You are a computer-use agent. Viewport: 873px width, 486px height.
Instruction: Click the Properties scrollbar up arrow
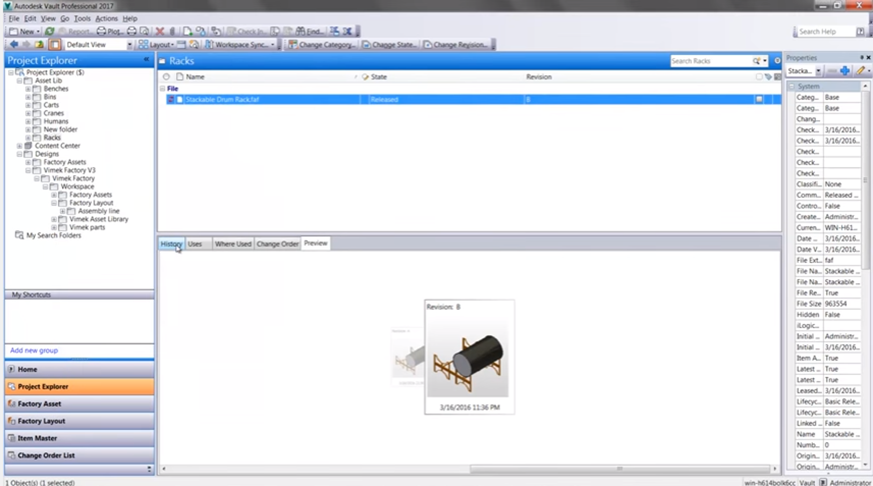(865, 86)
